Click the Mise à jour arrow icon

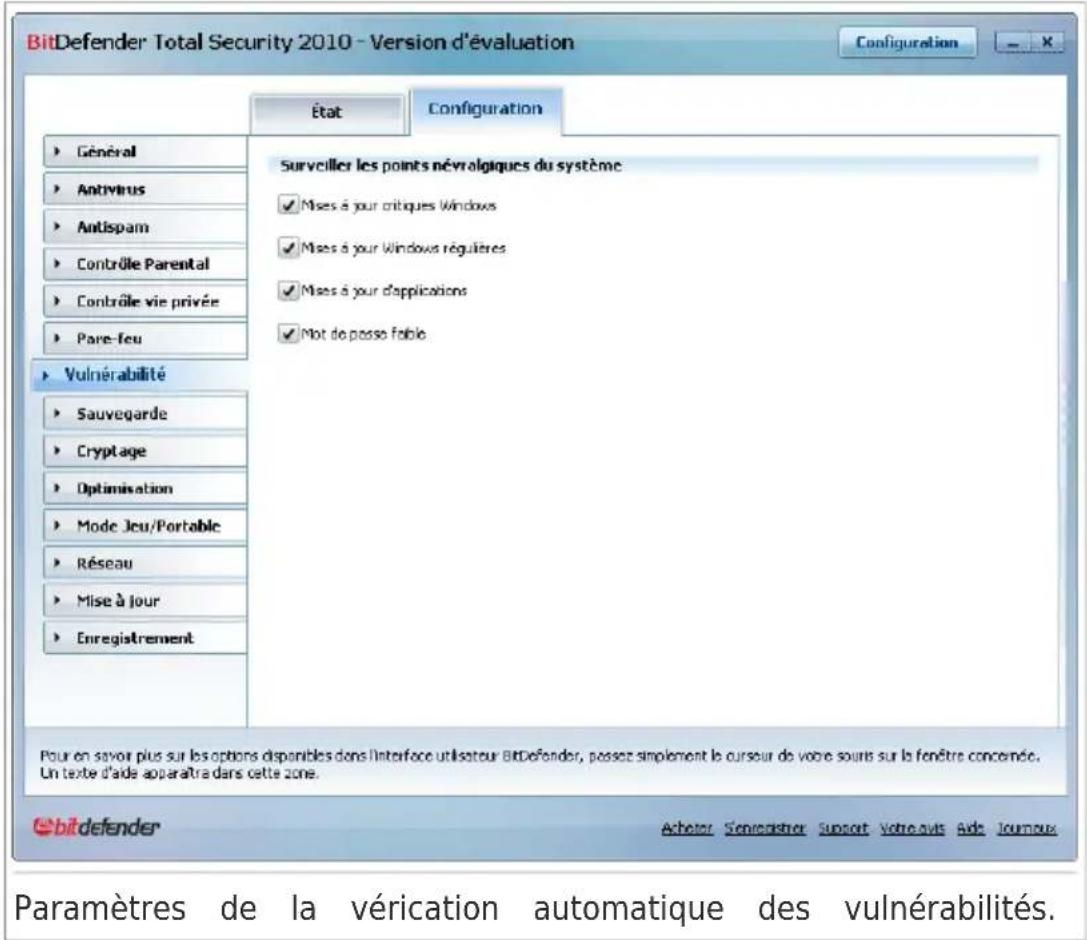pos(58,600)
